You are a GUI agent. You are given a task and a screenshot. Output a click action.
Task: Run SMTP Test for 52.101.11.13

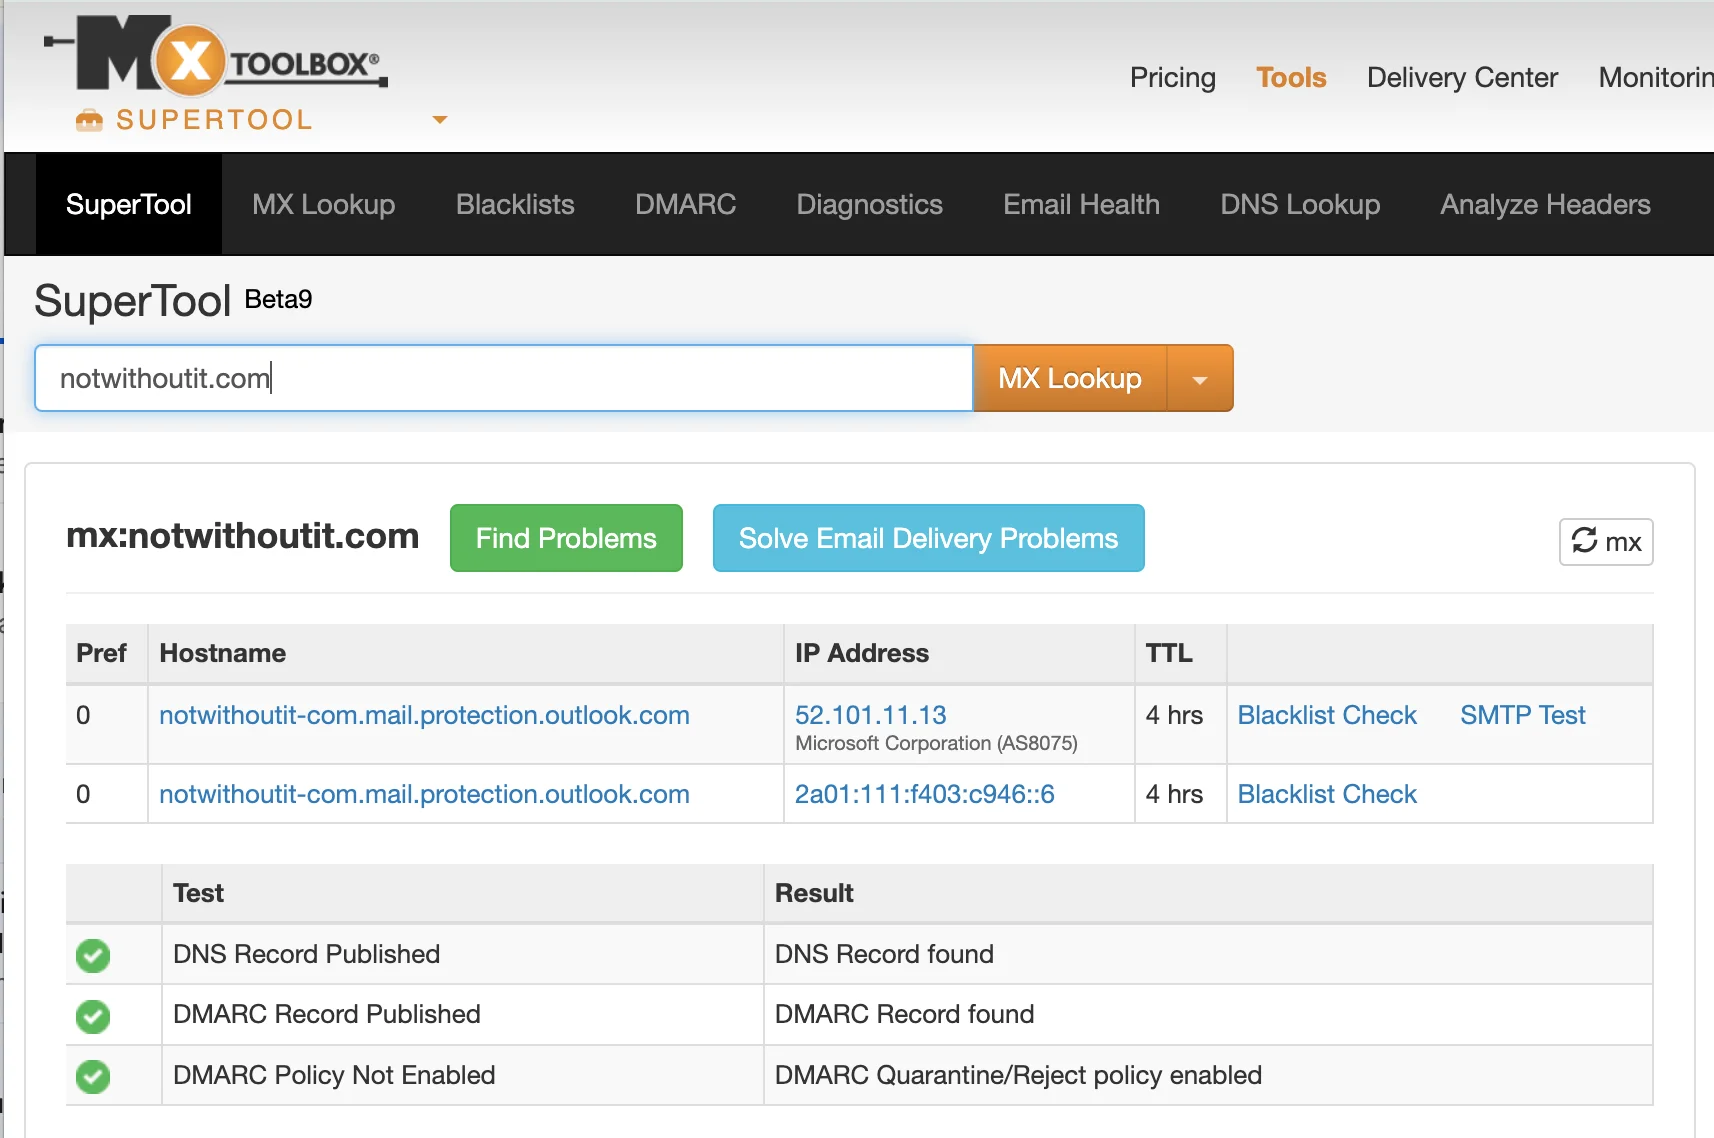(x=1522, y=715)
